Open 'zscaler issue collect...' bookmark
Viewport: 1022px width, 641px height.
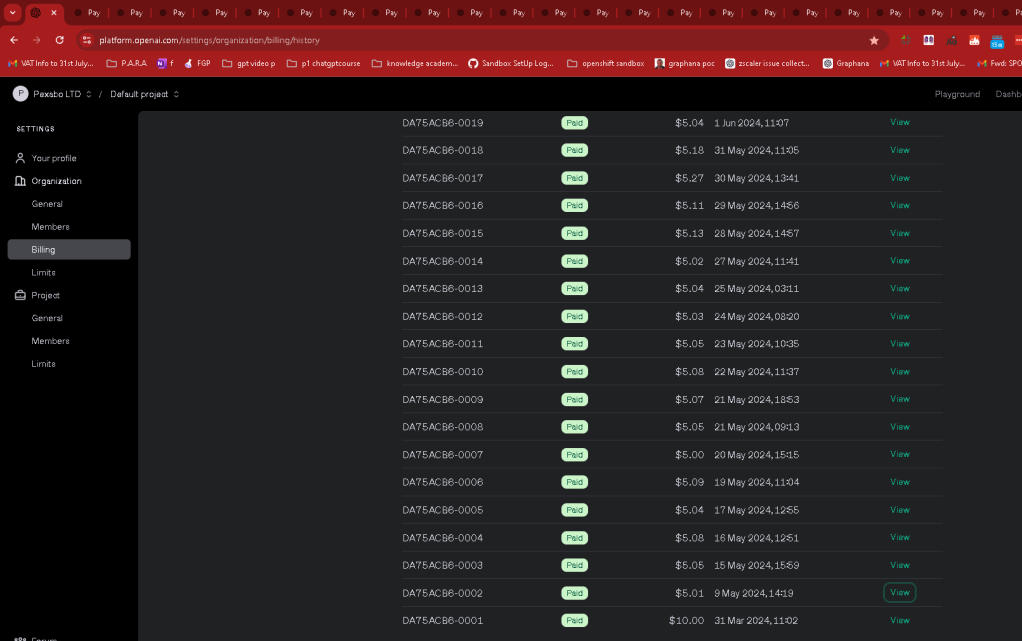(767, 63)
